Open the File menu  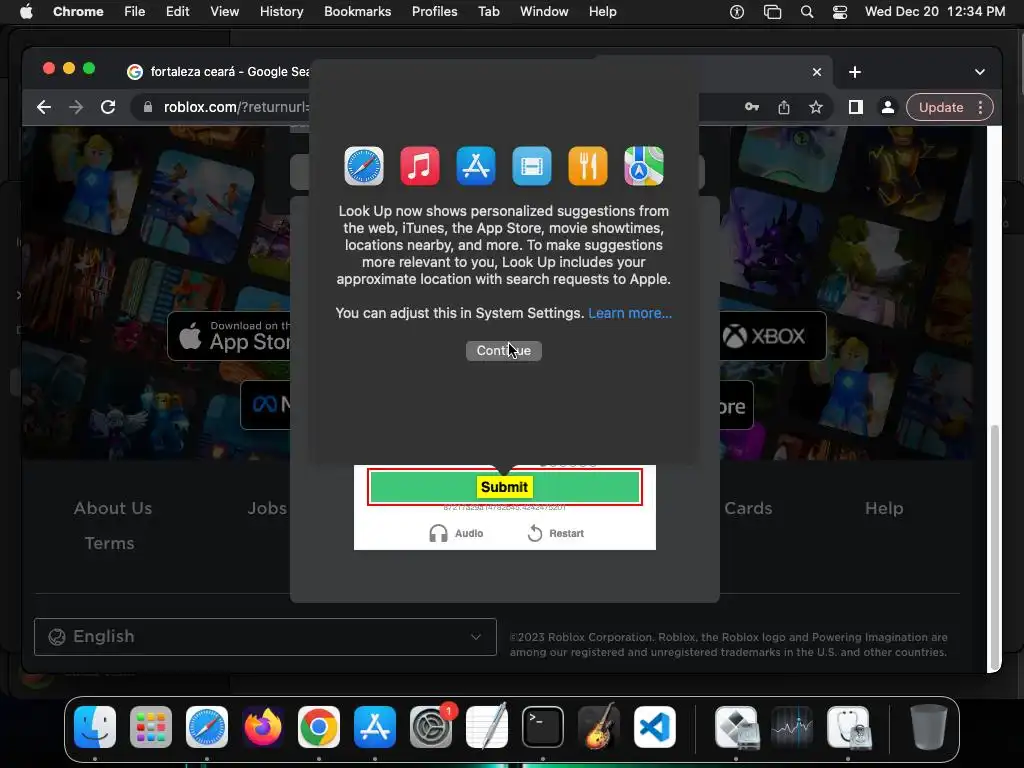coord(135,12)
